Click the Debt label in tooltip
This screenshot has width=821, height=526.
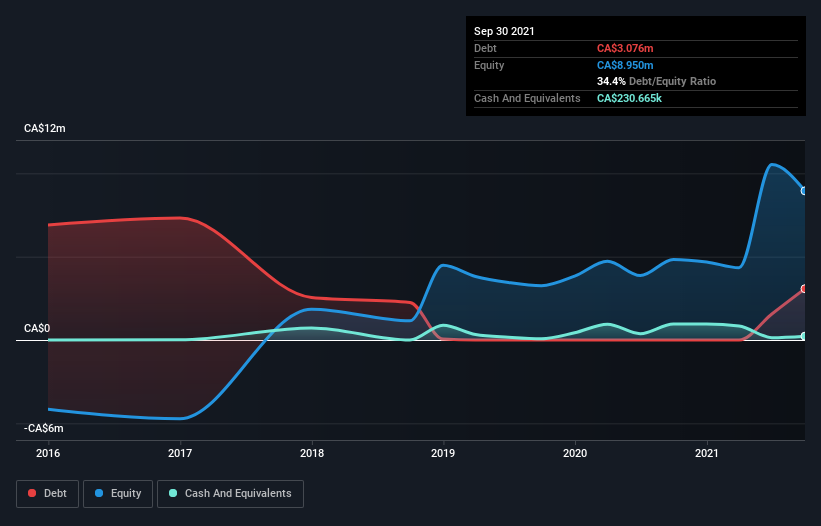pos(485,48)
